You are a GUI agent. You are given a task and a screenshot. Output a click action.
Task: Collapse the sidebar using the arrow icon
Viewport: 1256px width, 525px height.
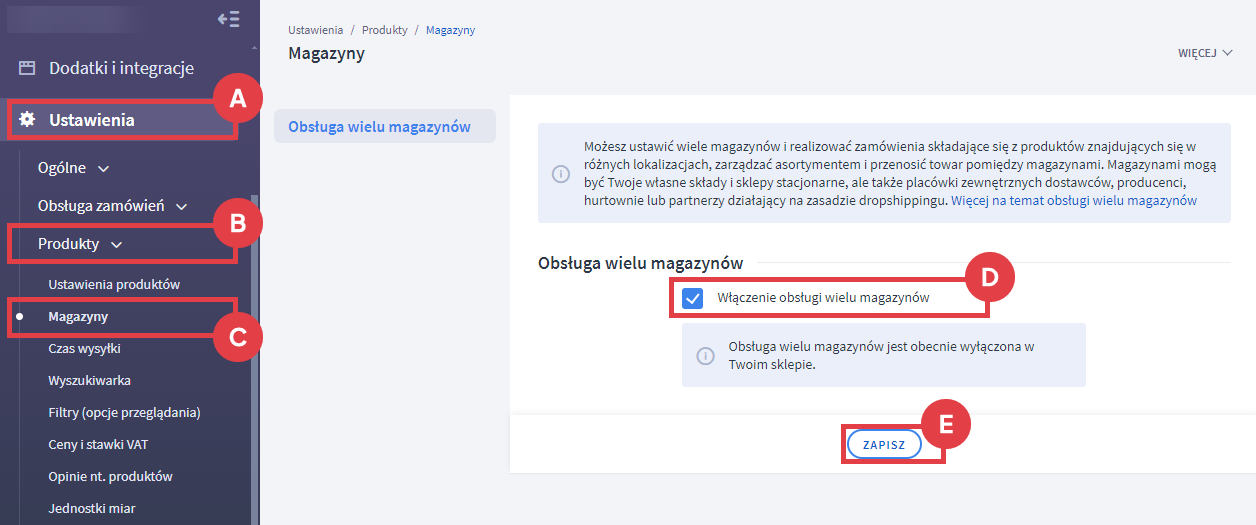228,19
